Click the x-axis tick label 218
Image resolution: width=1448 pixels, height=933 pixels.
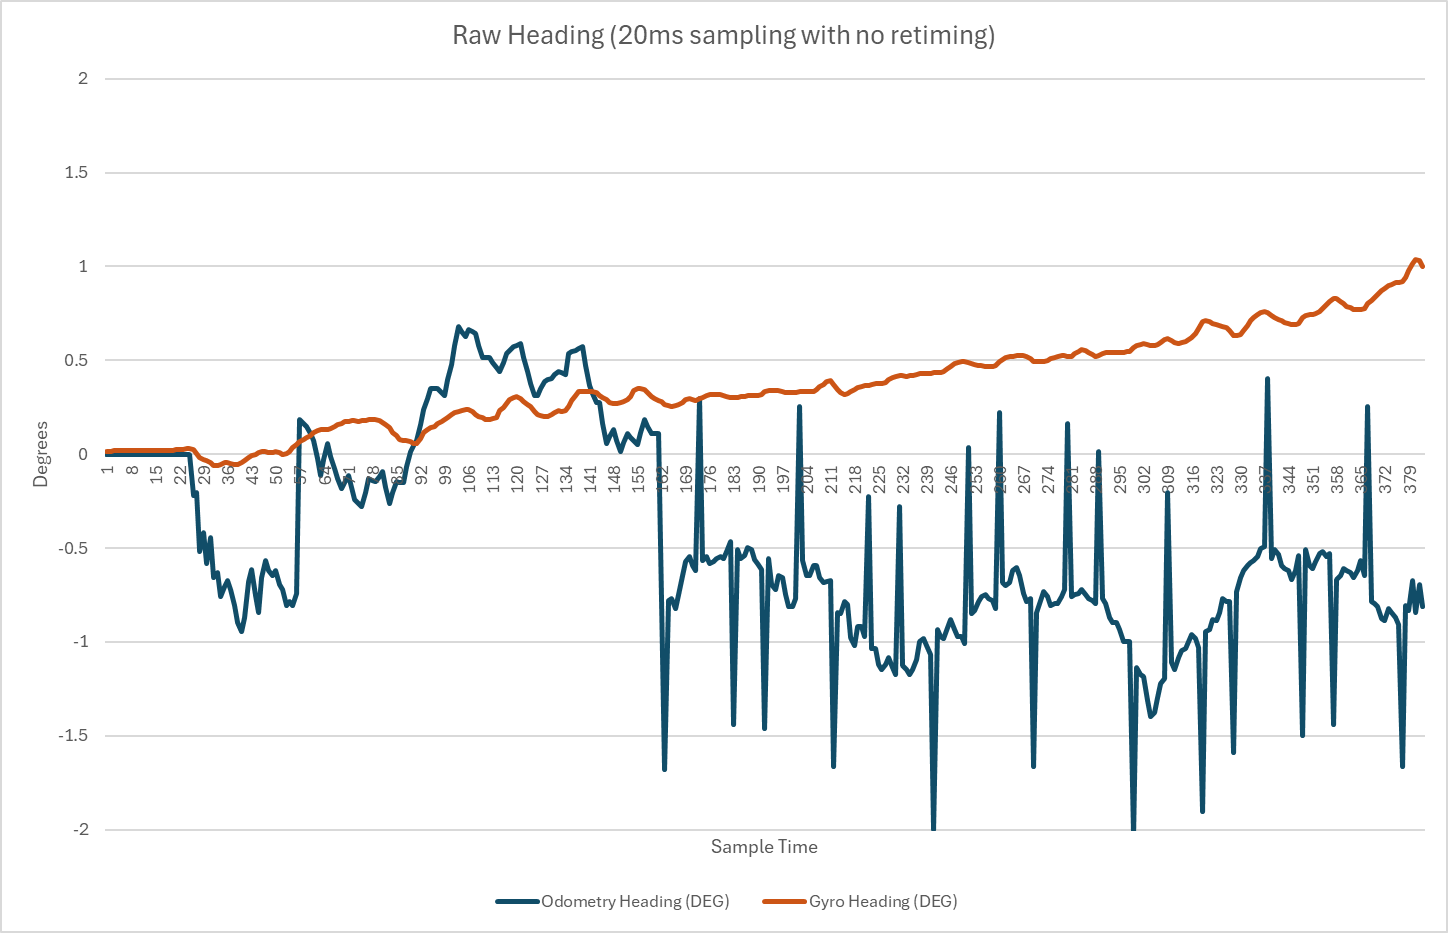855,478
